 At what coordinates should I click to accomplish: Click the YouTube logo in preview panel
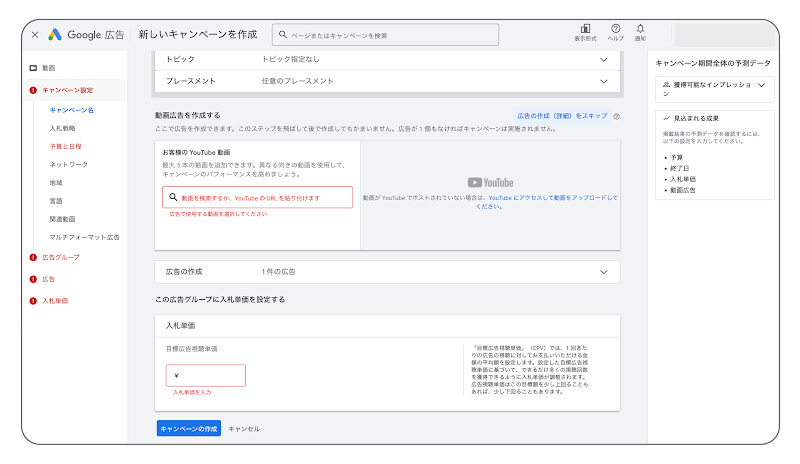click(x=490, y=183)
